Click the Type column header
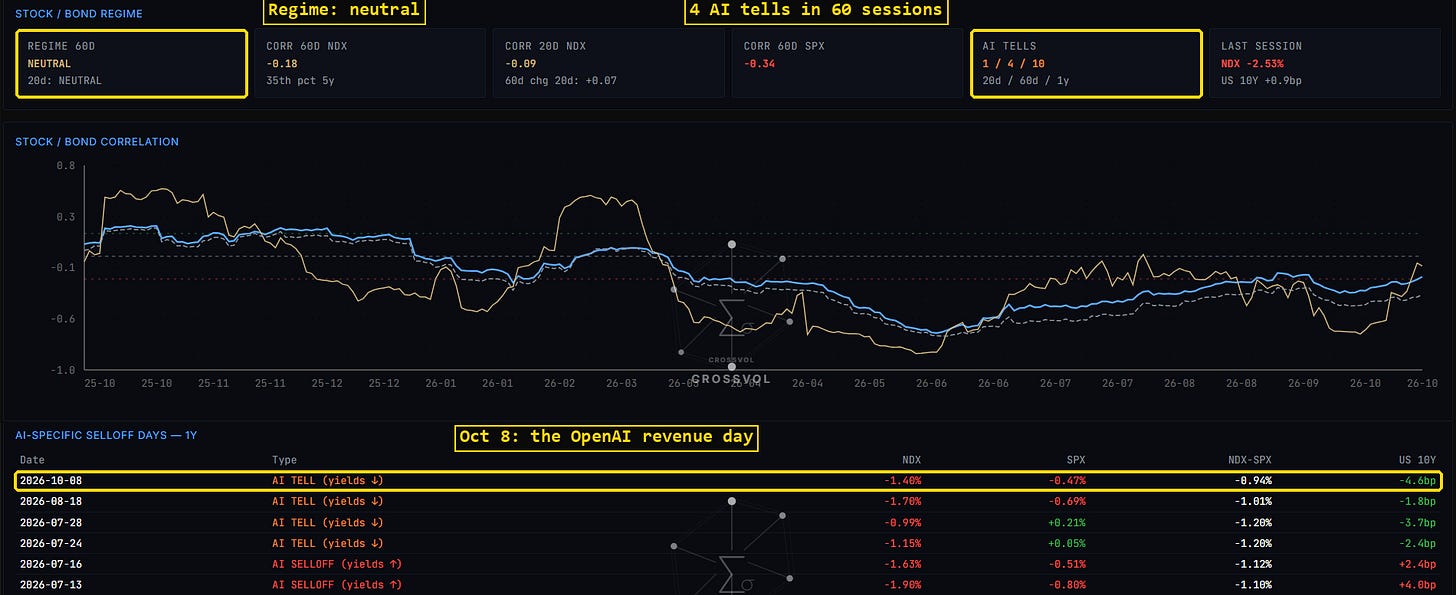The image size is (1456, 595). pyautogui.click(x=284, y=460)
